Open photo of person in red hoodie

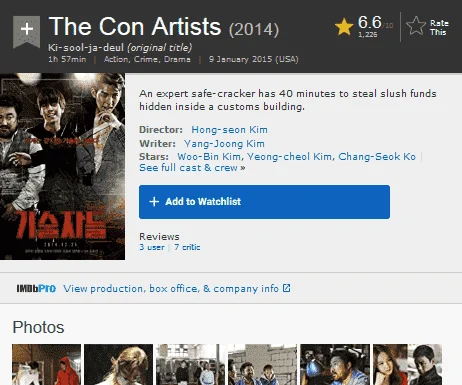(46, 365)
